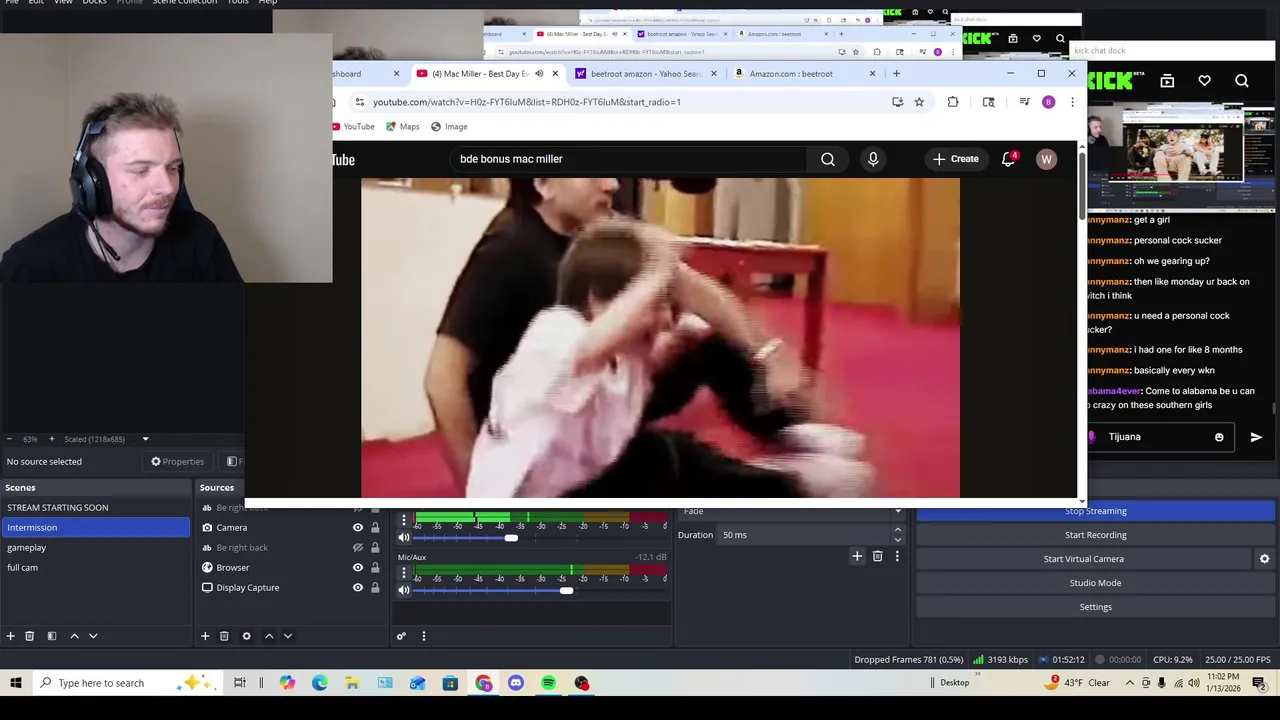Remove the selected scene with the trash icon

pos(29,636)
